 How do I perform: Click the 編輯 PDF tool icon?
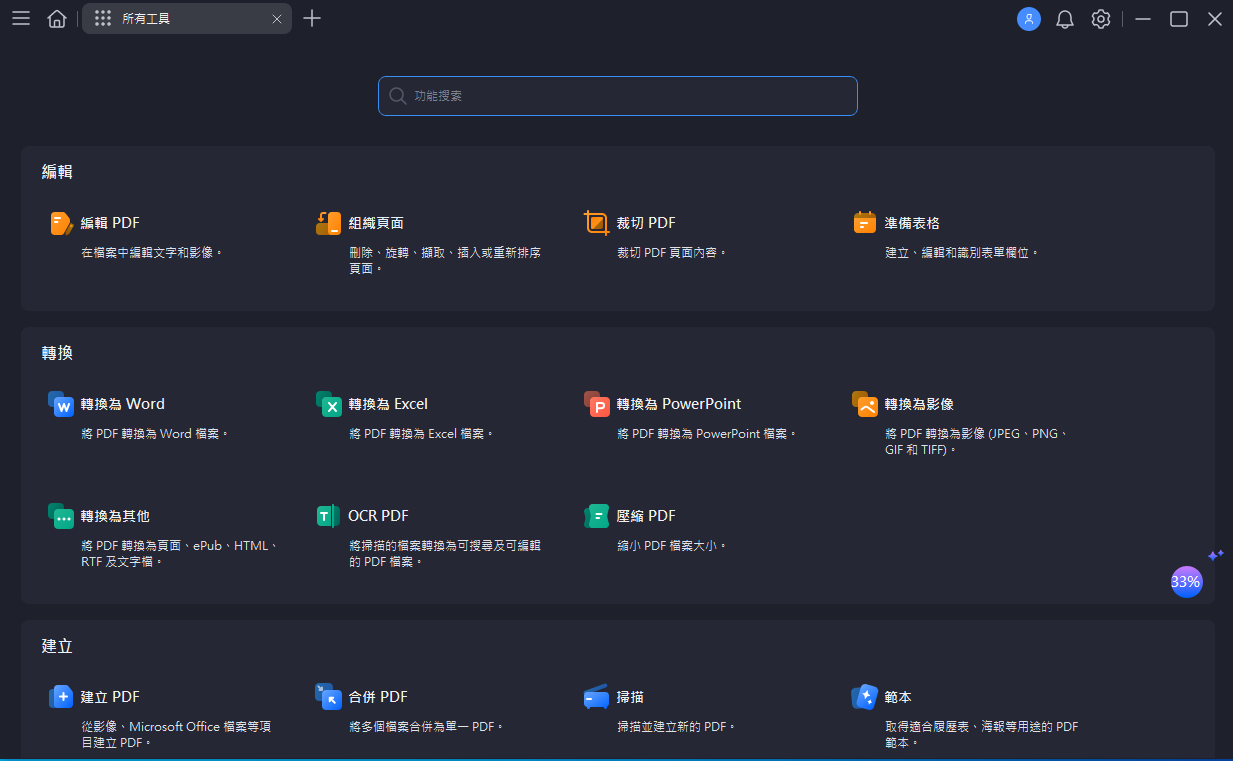pos(61,223)
